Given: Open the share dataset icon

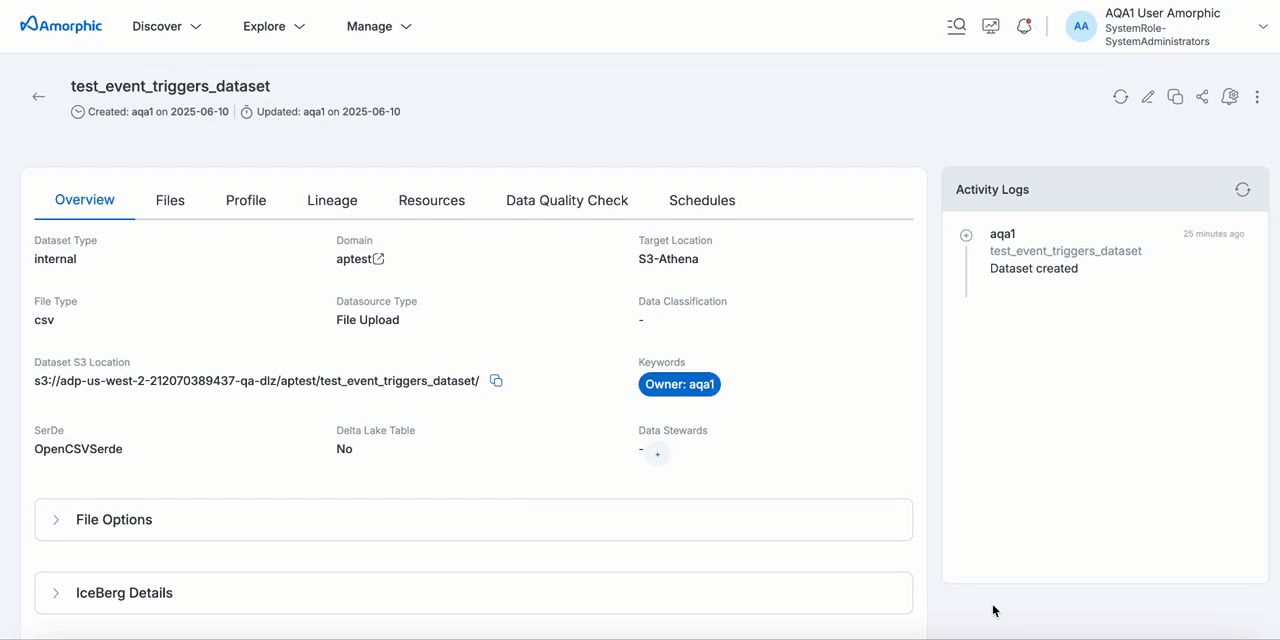Looking at the screenshot, I should [x=1202, y=97].
